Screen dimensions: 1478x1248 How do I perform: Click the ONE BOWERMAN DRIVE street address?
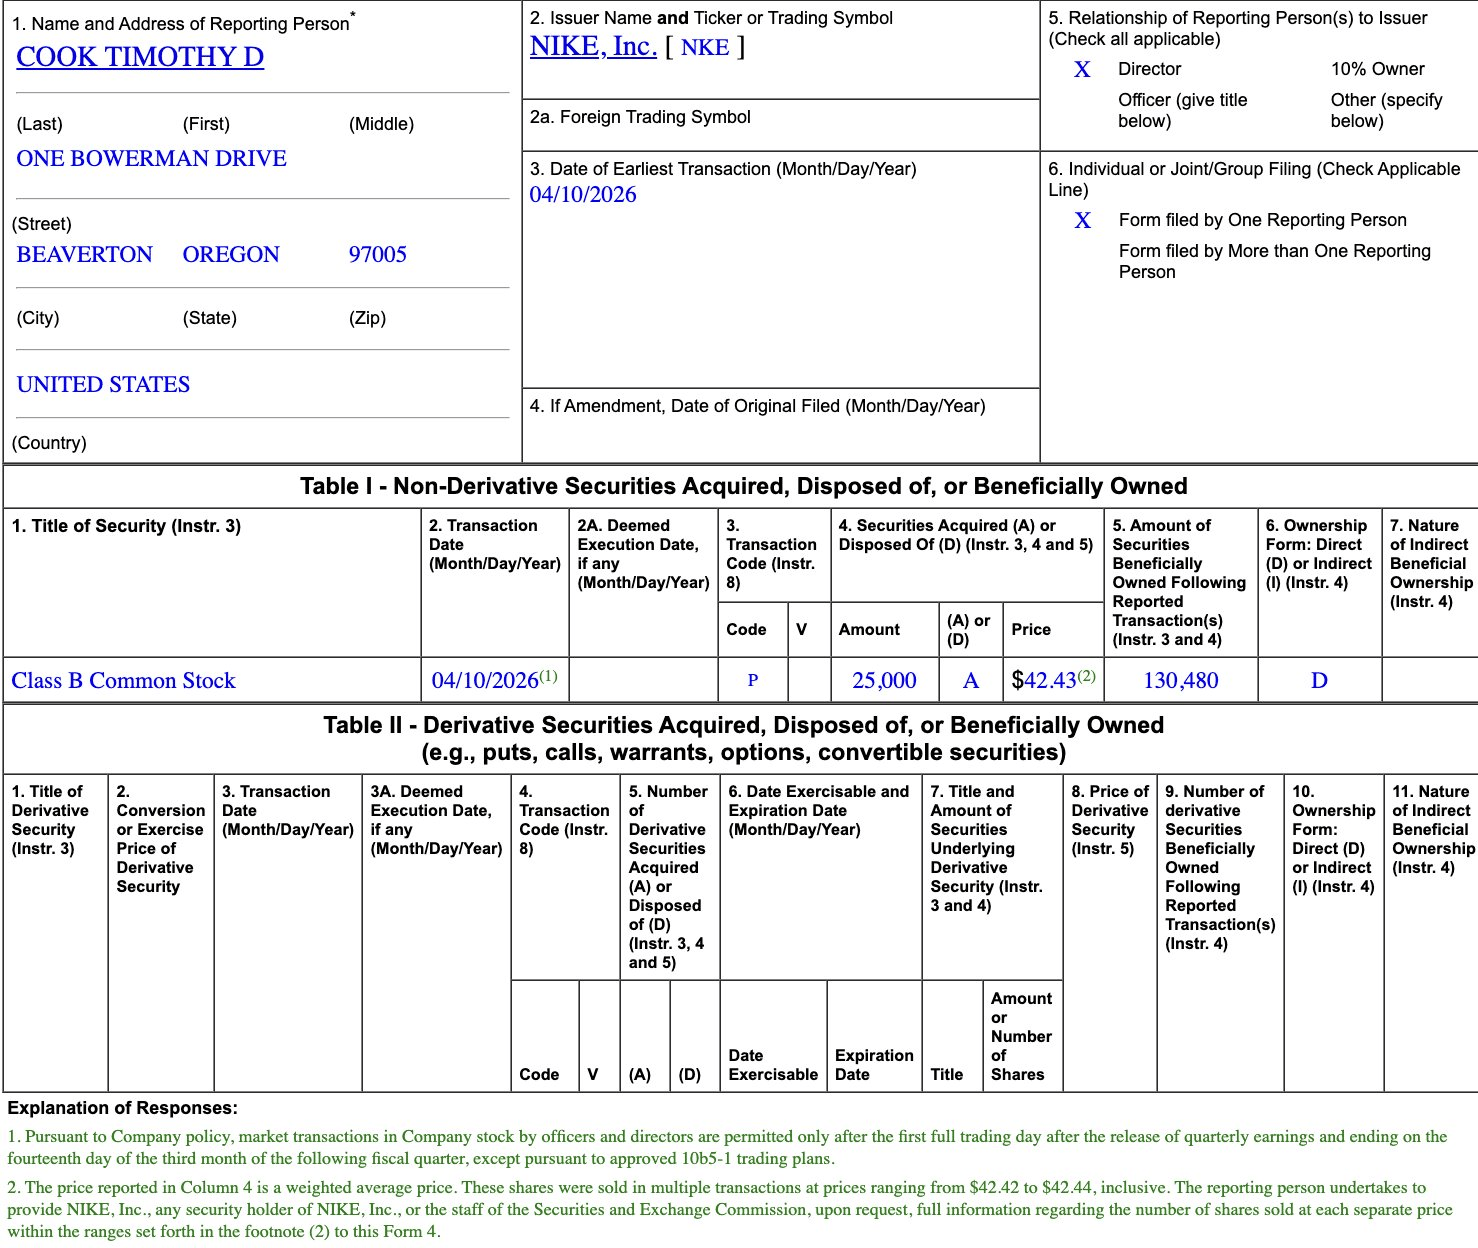point(152,159)
